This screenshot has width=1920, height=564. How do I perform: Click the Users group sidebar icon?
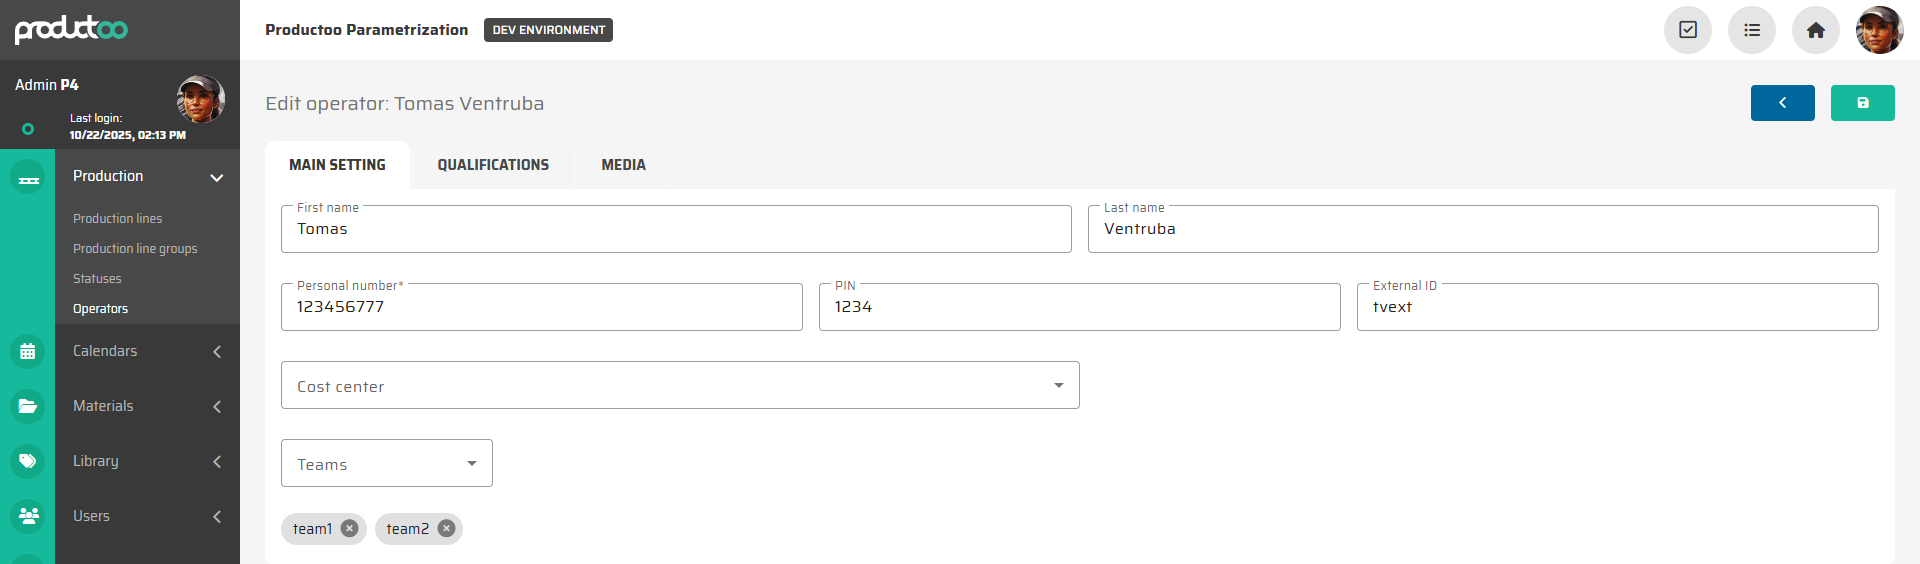(28, 516)
